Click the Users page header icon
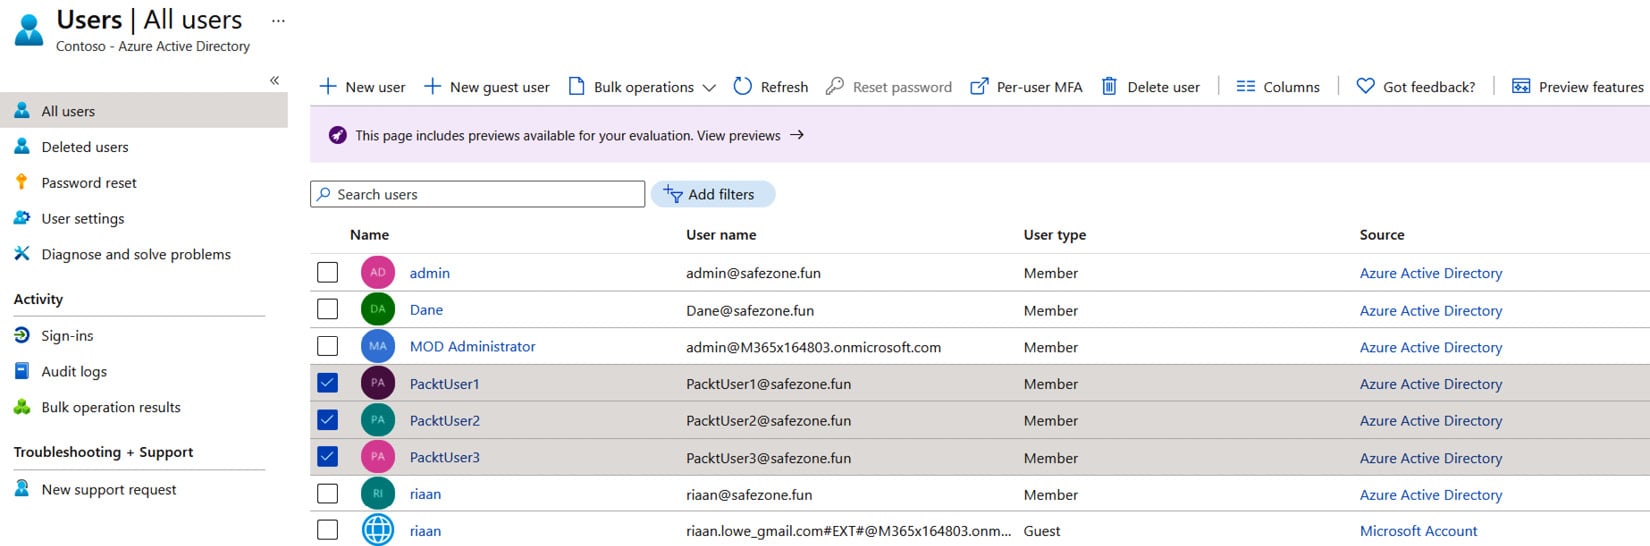The height and width of the screenshot is (546, 1650). [29, 30]
